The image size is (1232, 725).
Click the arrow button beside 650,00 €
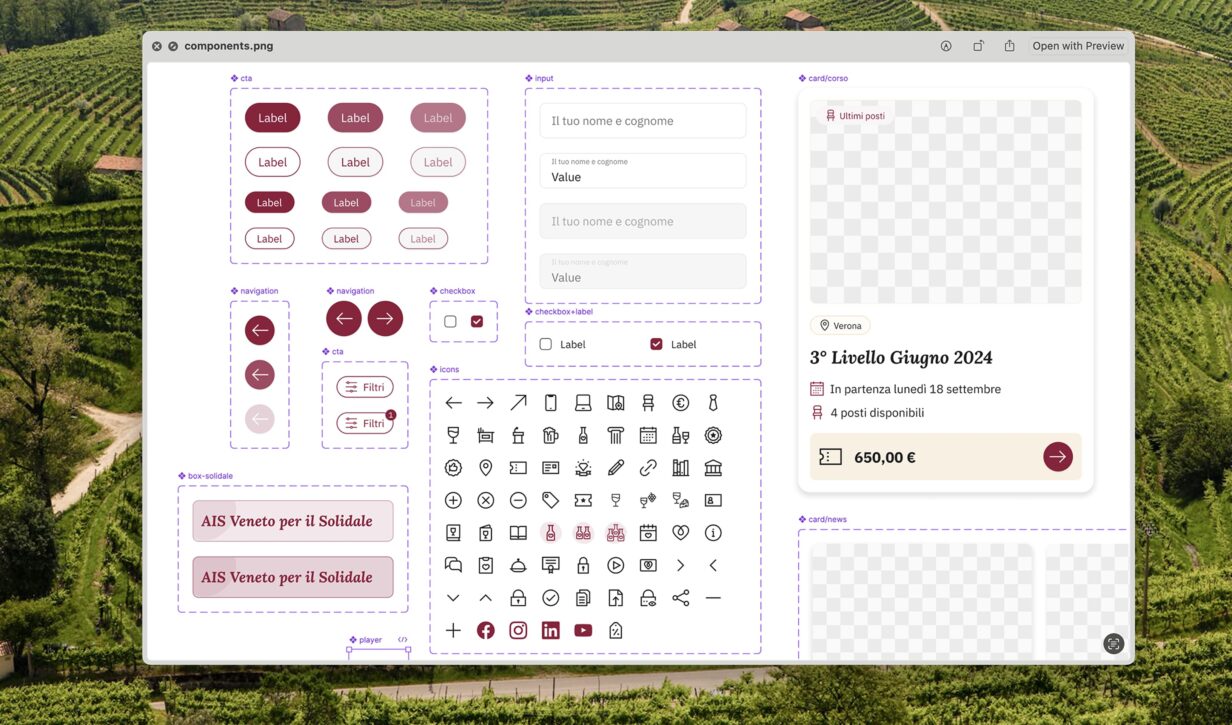pyautogui.click(x=1057, y=457)
